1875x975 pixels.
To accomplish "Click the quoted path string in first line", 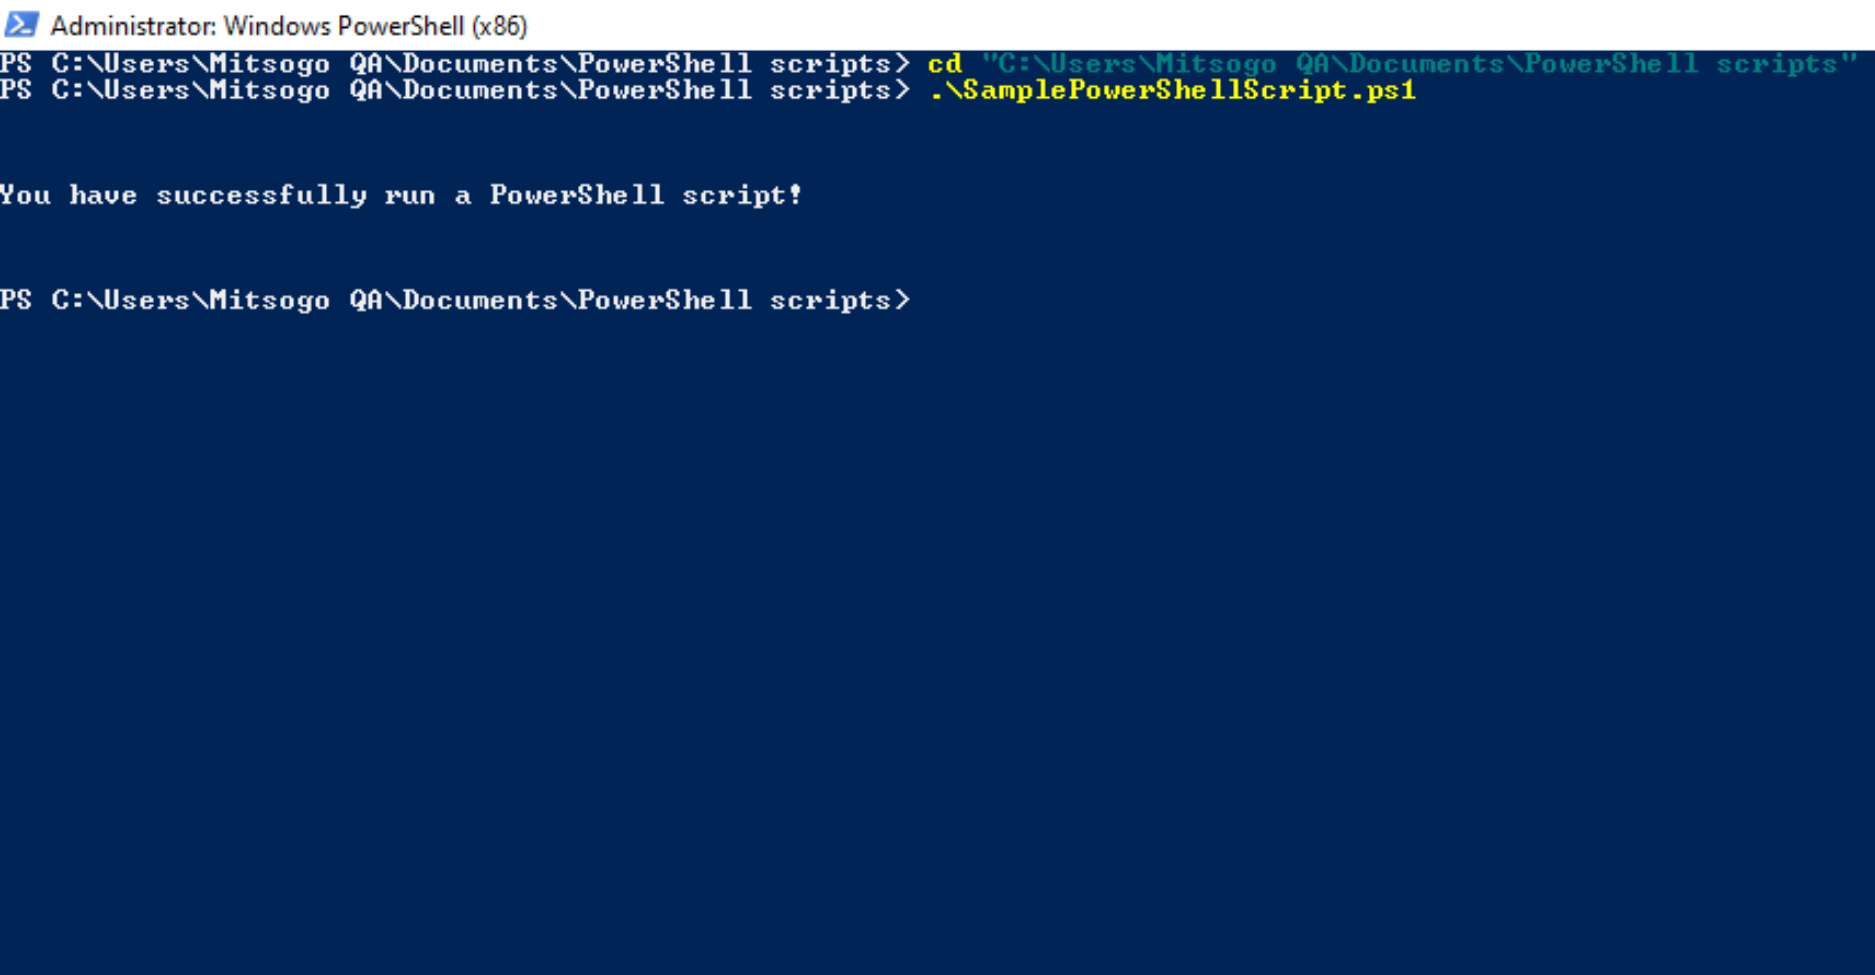I will pos(1419,64).
